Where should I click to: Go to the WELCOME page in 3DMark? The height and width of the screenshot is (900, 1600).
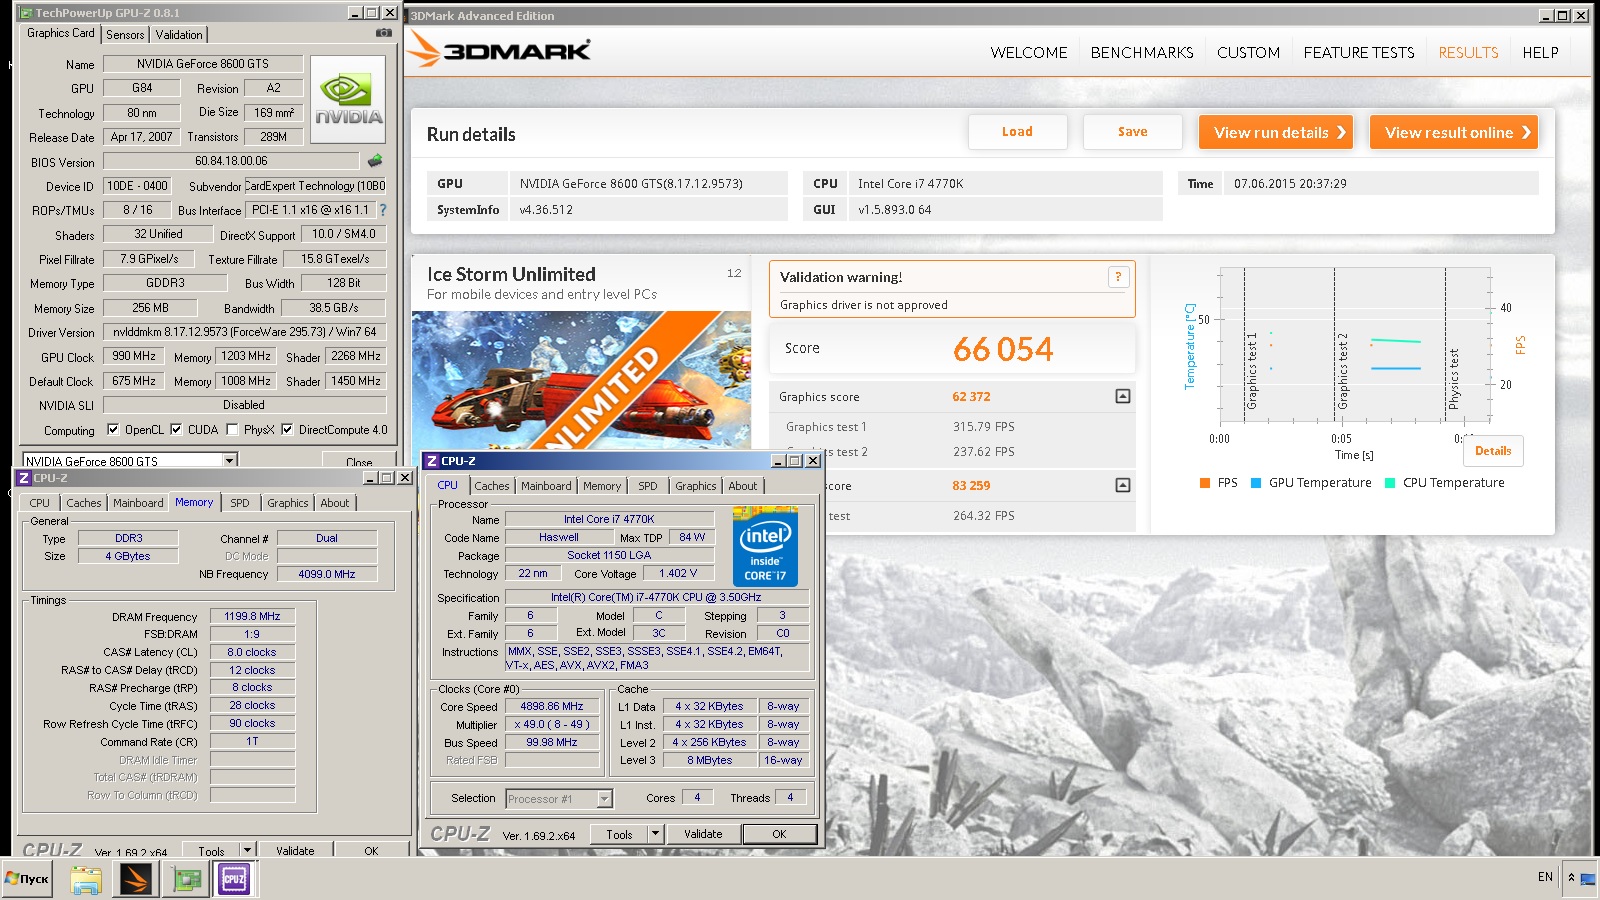pyautogui.click(x=1029, y=53)
